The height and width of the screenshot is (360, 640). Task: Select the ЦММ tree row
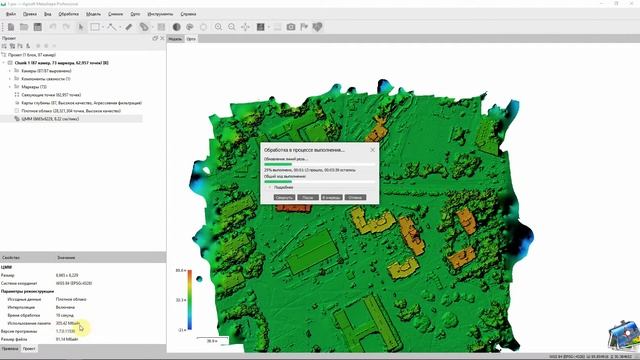click(71, 119)
